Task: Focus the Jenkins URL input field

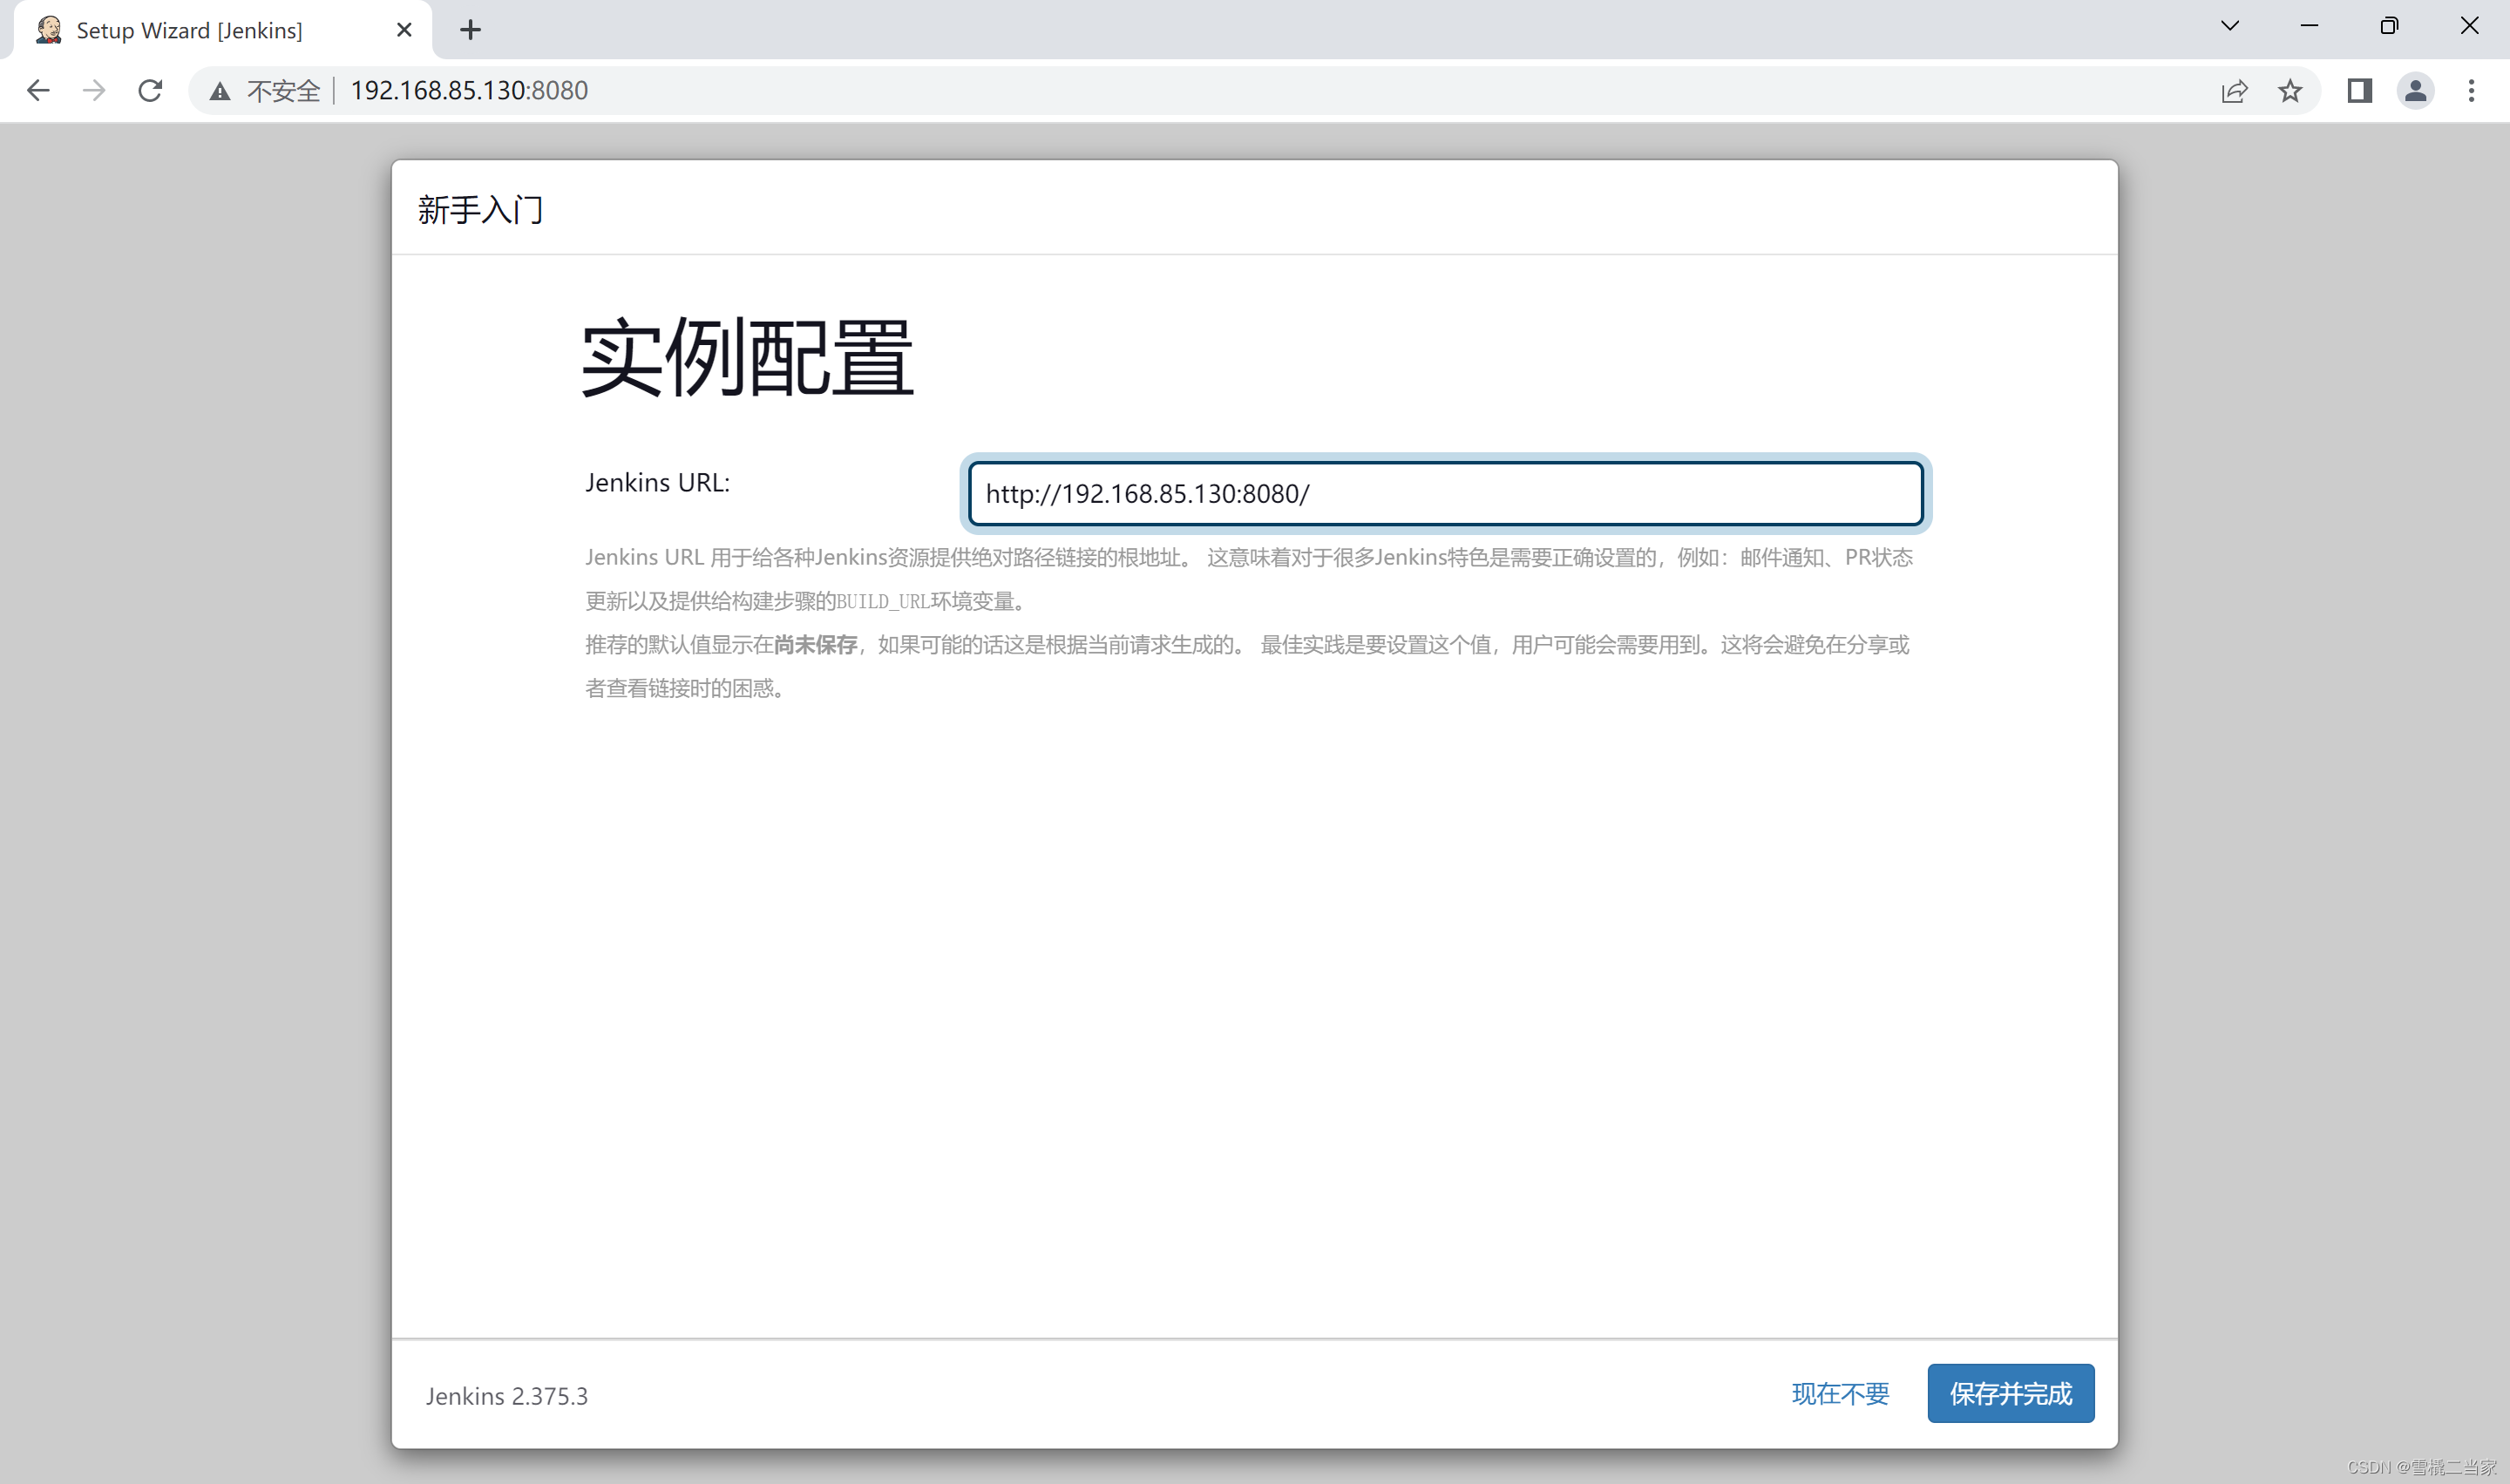Action: 1445,493
